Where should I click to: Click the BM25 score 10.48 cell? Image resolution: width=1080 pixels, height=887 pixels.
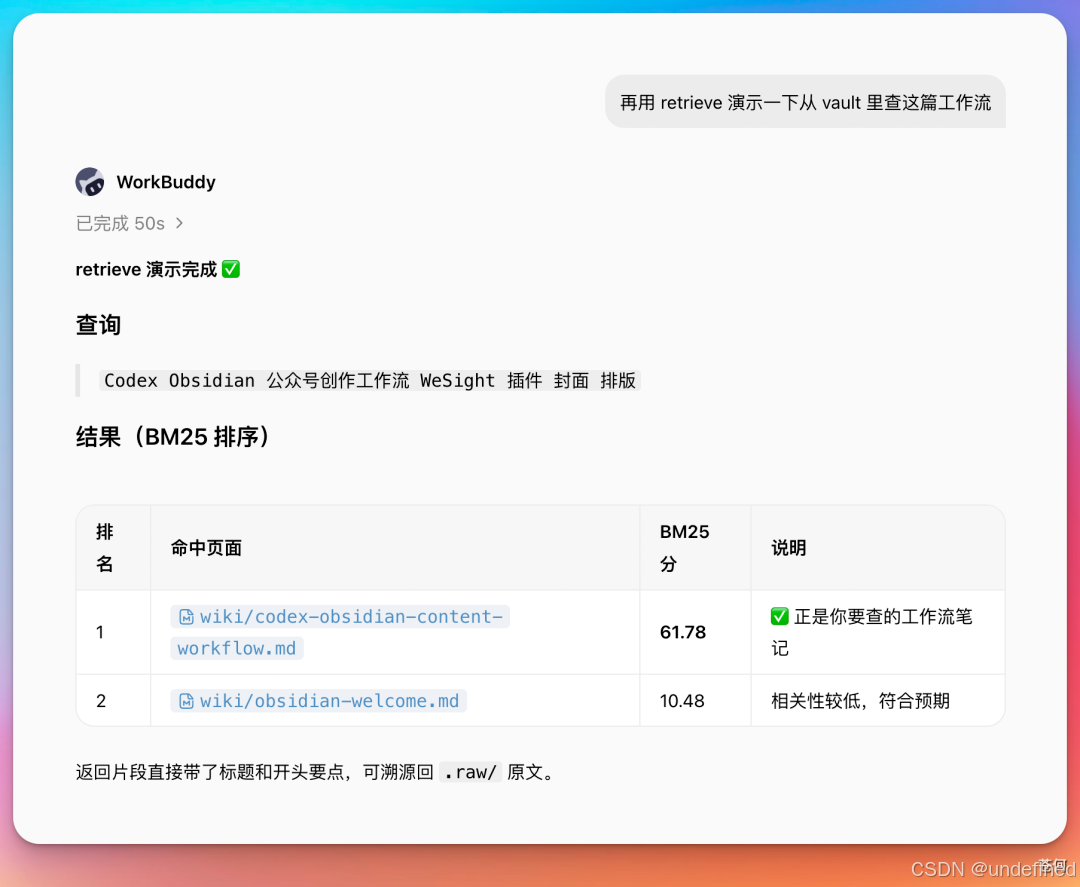point(695,701)
